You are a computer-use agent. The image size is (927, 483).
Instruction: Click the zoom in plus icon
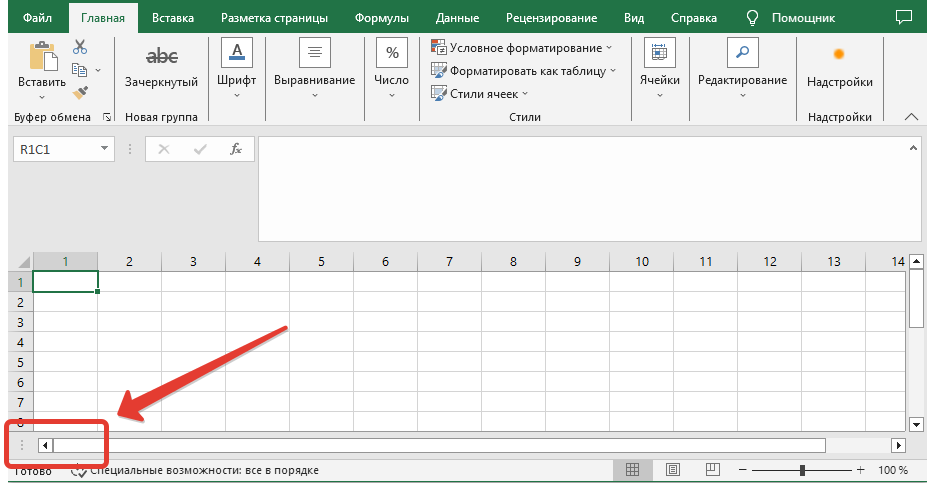(861, 470)
